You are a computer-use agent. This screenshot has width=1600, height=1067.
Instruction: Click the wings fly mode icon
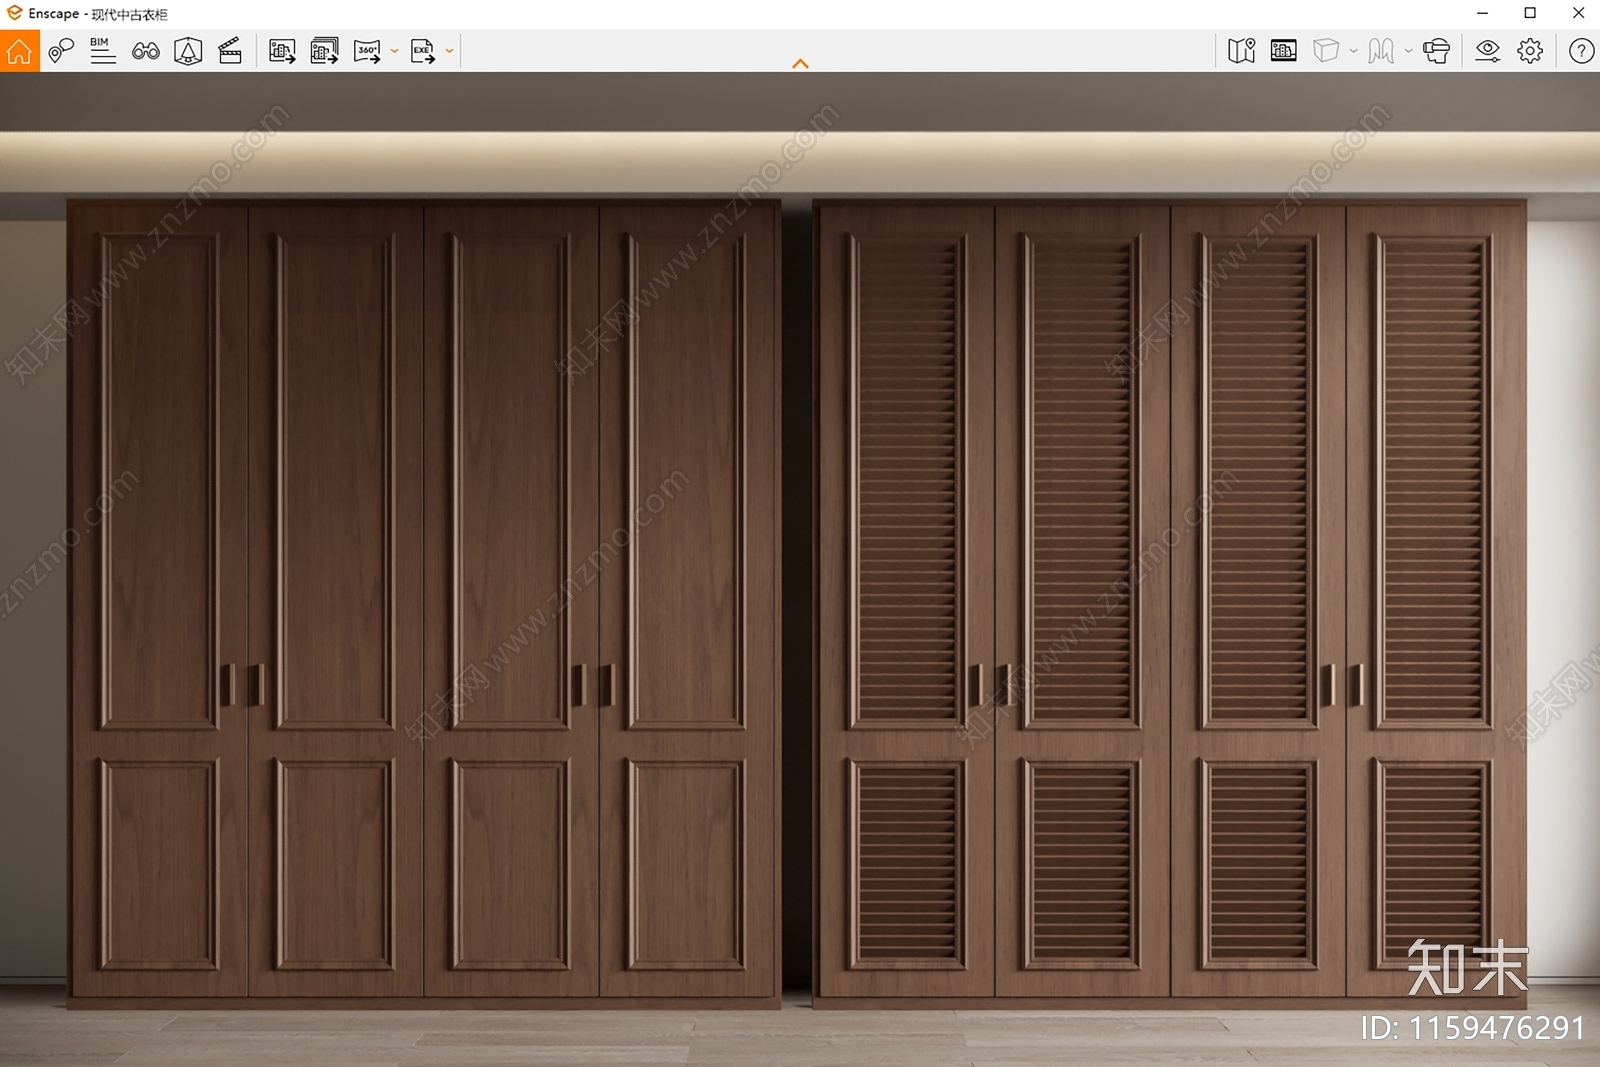click(x=1381, y=51)
